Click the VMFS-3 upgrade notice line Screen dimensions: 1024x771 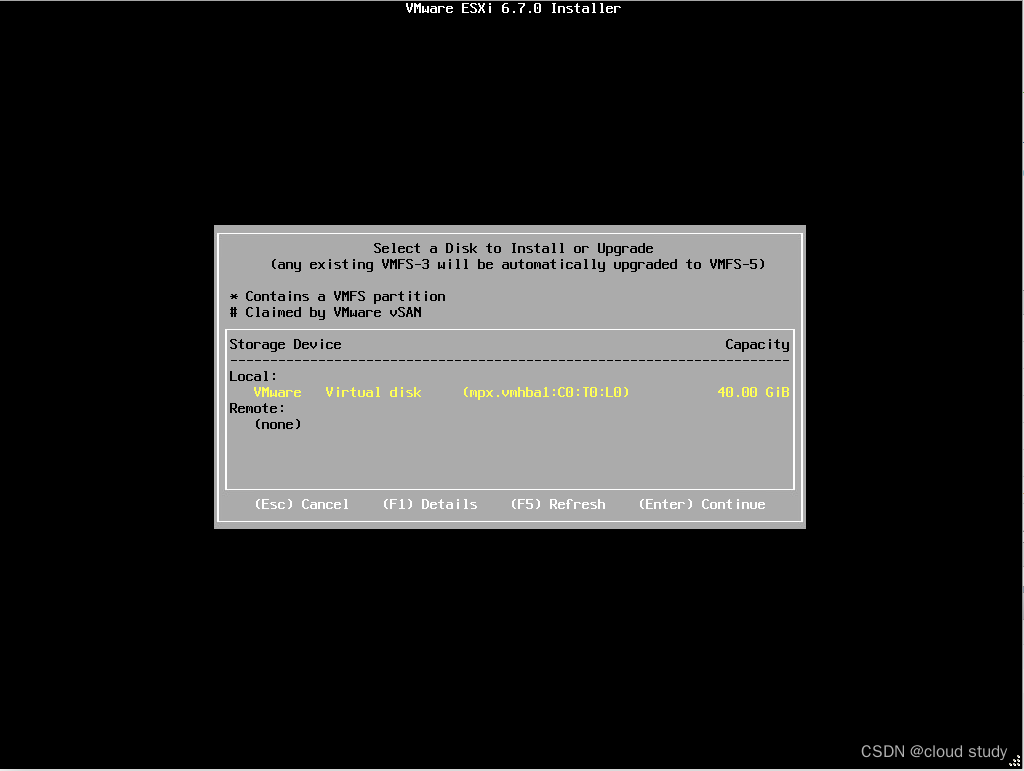(x=518, y=264)
